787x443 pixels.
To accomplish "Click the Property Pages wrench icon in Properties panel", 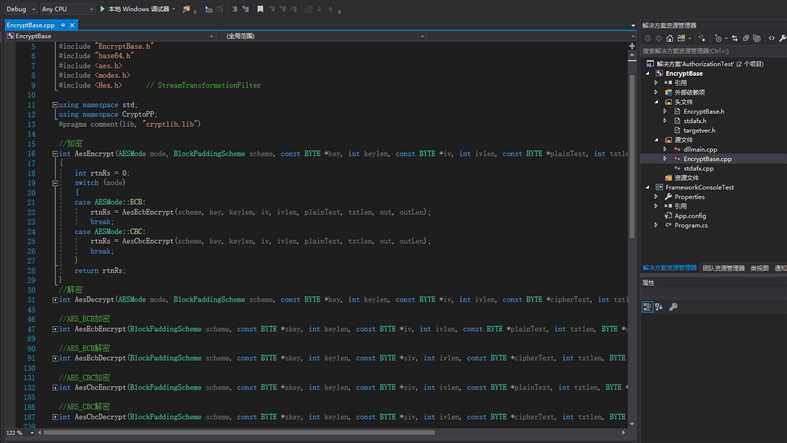I will 673,307.
